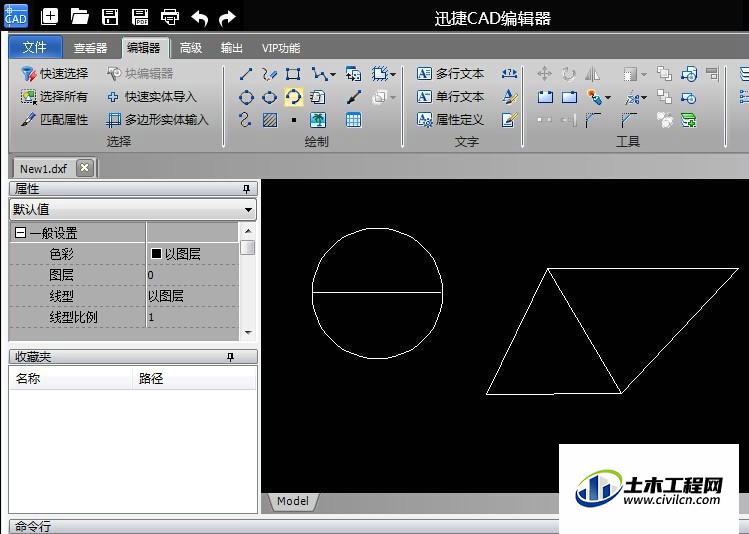Open the 默认值 combo box dropdown

click(x=248, y=210)
